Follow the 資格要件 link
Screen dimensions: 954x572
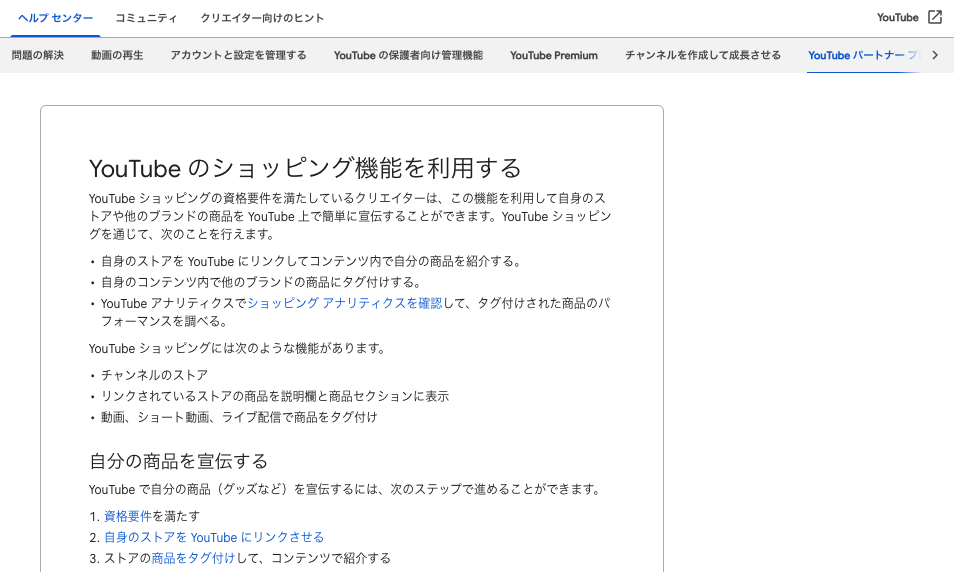click(x=128, y=517)
